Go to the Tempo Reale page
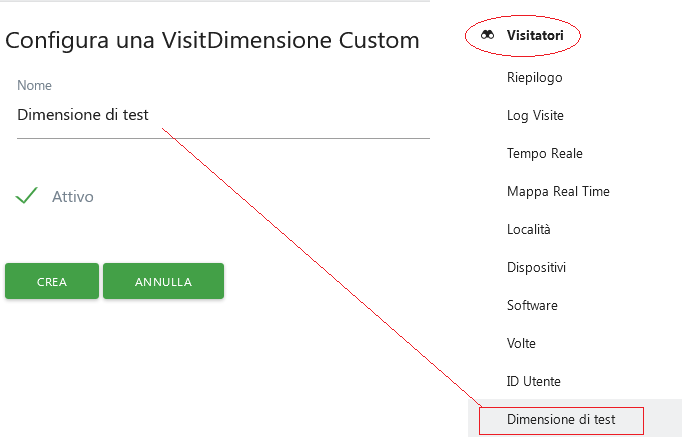The width and height of the screenshot is (689, 445). coord(544,153)
